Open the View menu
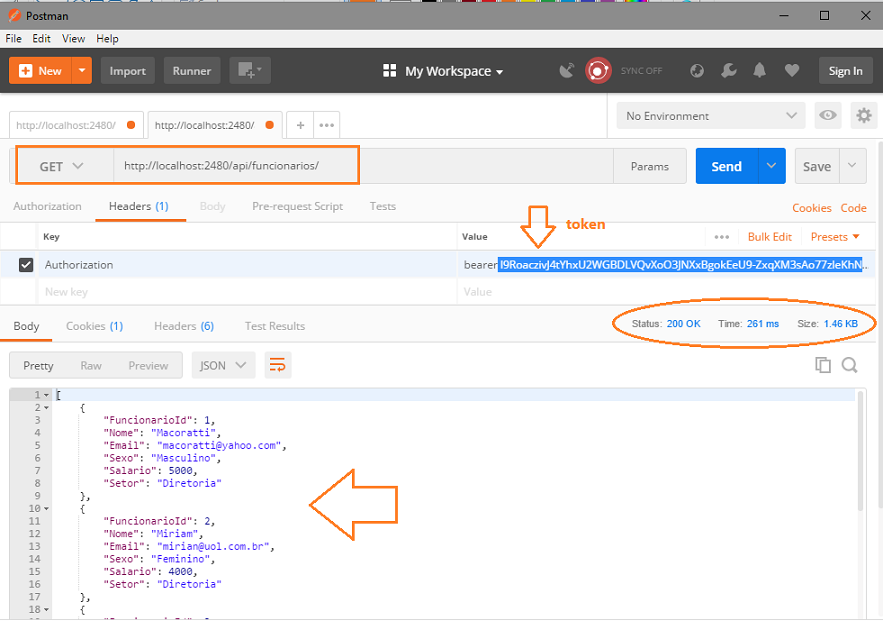The image size is (883, 621). click(x=73, y=38)
